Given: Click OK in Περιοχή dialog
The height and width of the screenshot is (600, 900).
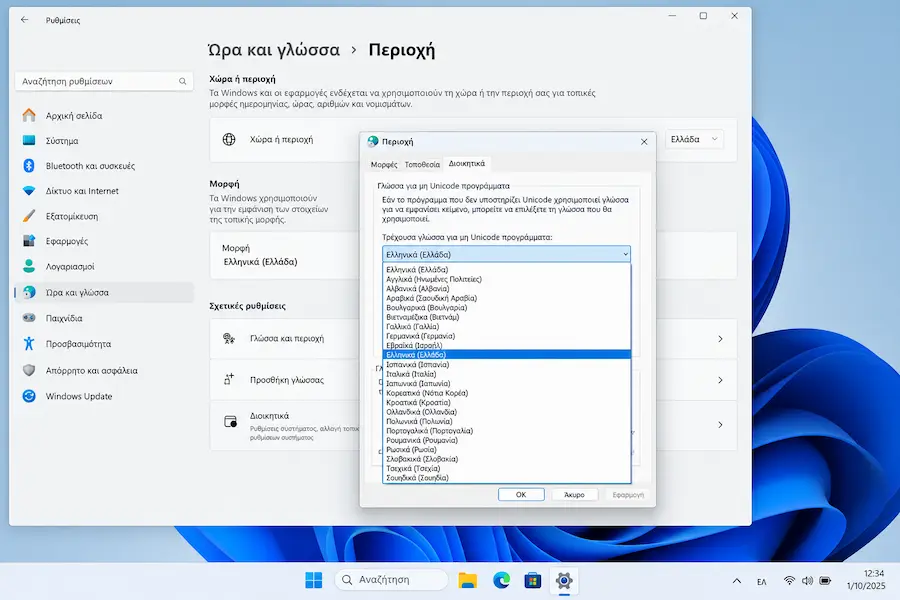Looking at the screenshot, I should point(521,494).
